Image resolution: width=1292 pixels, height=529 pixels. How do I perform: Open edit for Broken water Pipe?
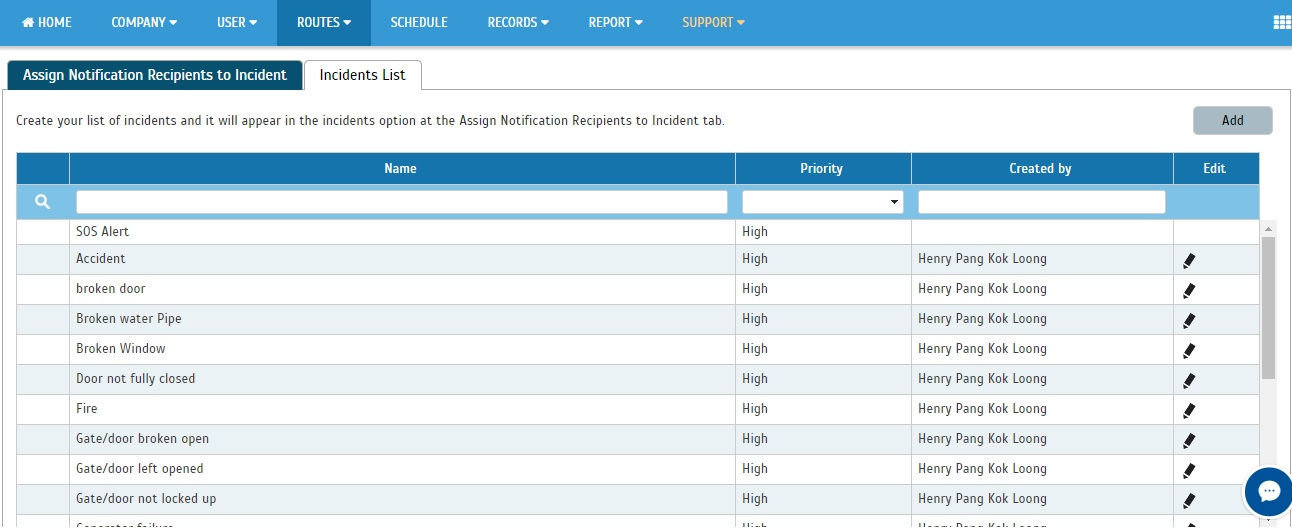point(1189,320)
